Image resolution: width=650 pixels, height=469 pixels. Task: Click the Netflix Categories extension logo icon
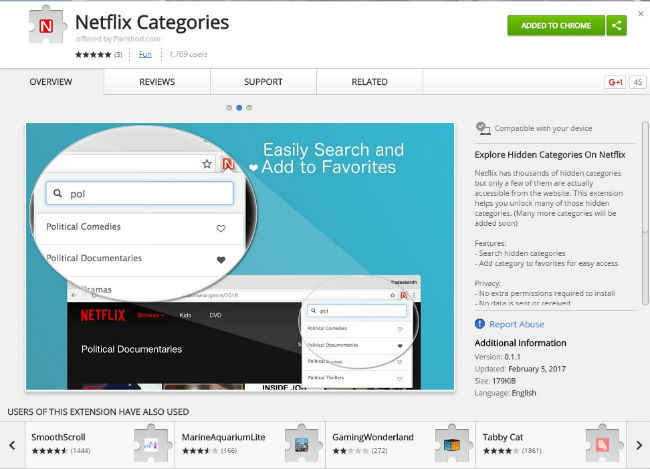47,26
